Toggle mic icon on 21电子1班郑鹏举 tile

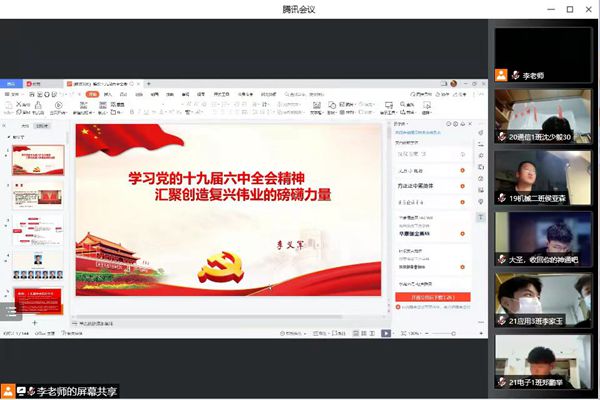(503, 381)
